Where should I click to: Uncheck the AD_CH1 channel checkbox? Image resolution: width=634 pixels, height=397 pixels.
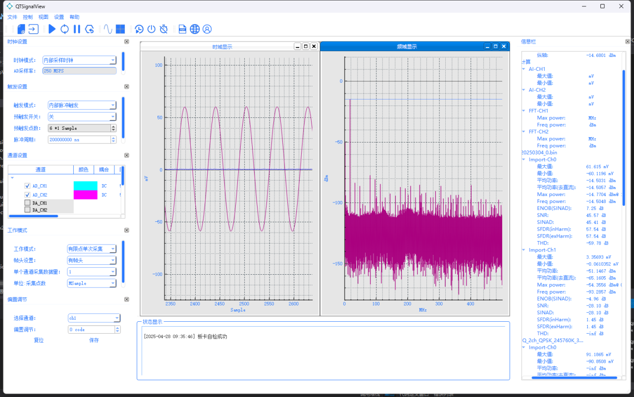27,186
